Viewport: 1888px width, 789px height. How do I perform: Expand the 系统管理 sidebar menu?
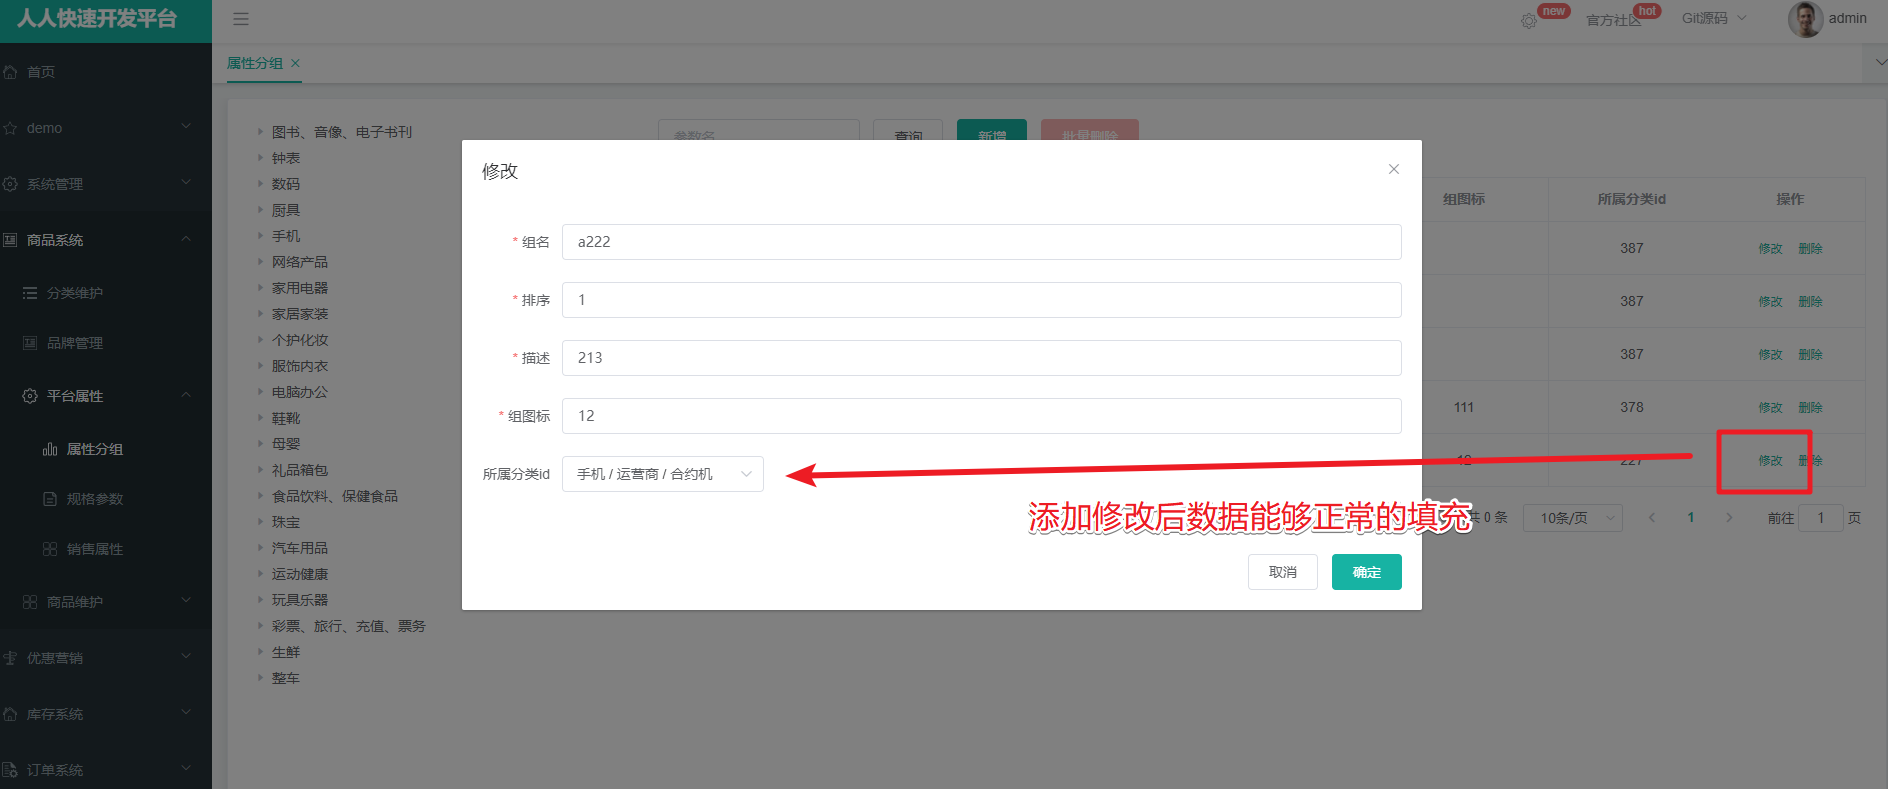coord(186,184)
